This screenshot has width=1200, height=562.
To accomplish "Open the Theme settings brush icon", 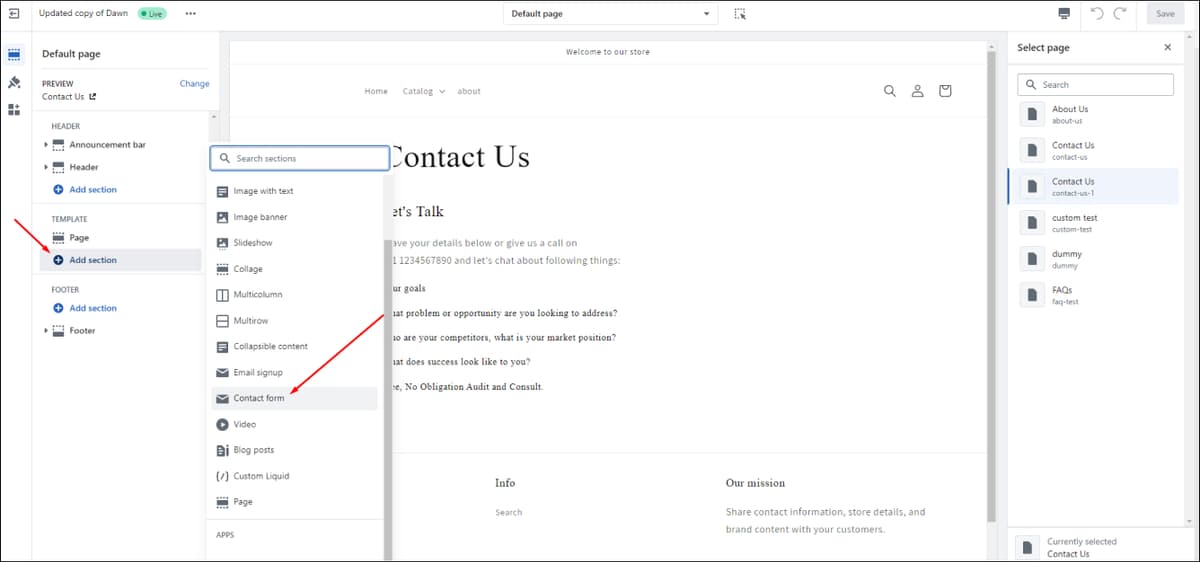I will [x=15, y=81].
